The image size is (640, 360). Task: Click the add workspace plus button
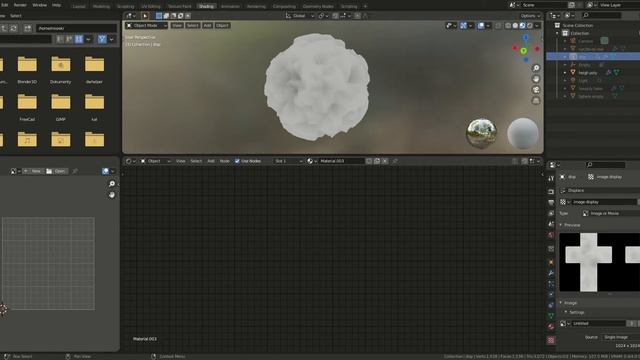[365, 7]
